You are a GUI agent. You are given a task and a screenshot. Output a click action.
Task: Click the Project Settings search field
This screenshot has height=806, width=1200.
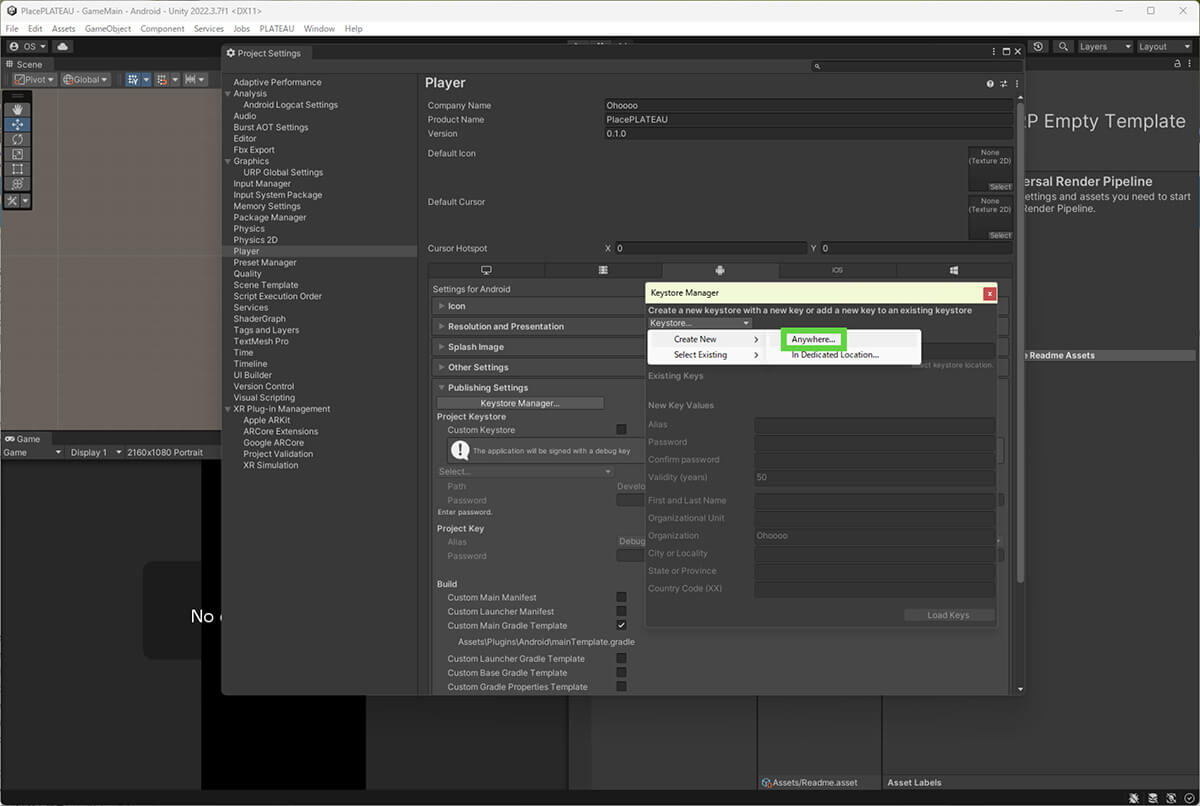(915, 67)
